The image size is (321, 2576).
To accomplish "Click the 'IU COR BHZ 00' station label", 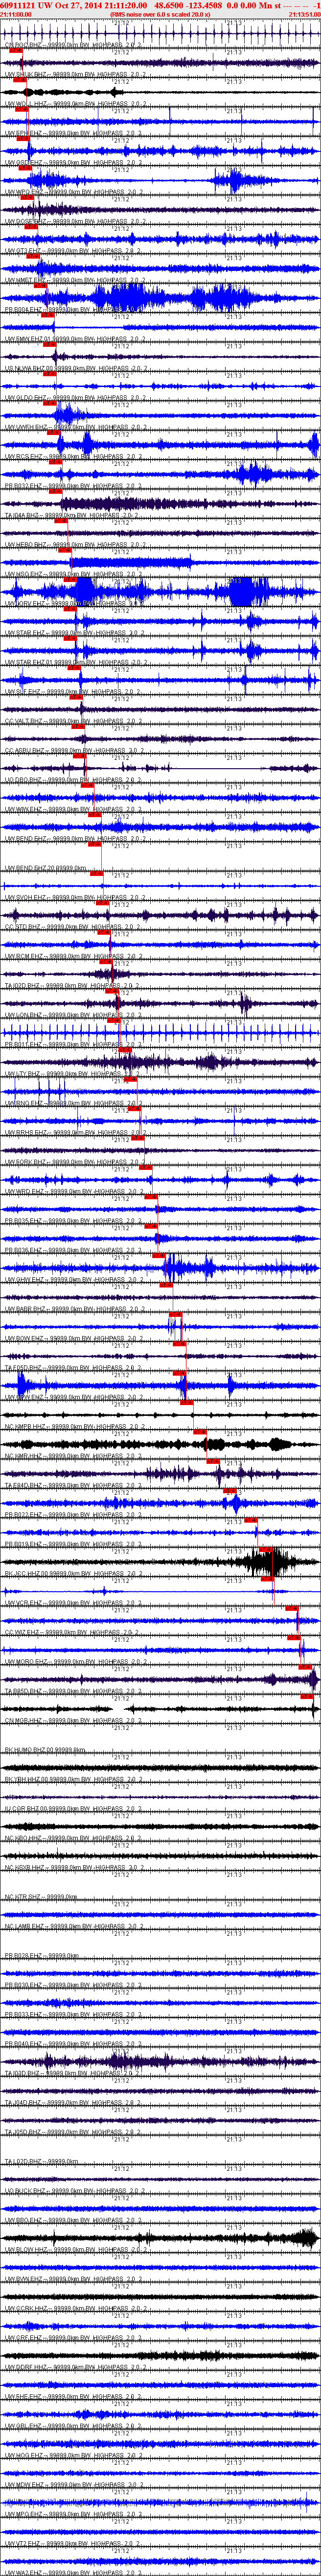I will (28, 1809).
